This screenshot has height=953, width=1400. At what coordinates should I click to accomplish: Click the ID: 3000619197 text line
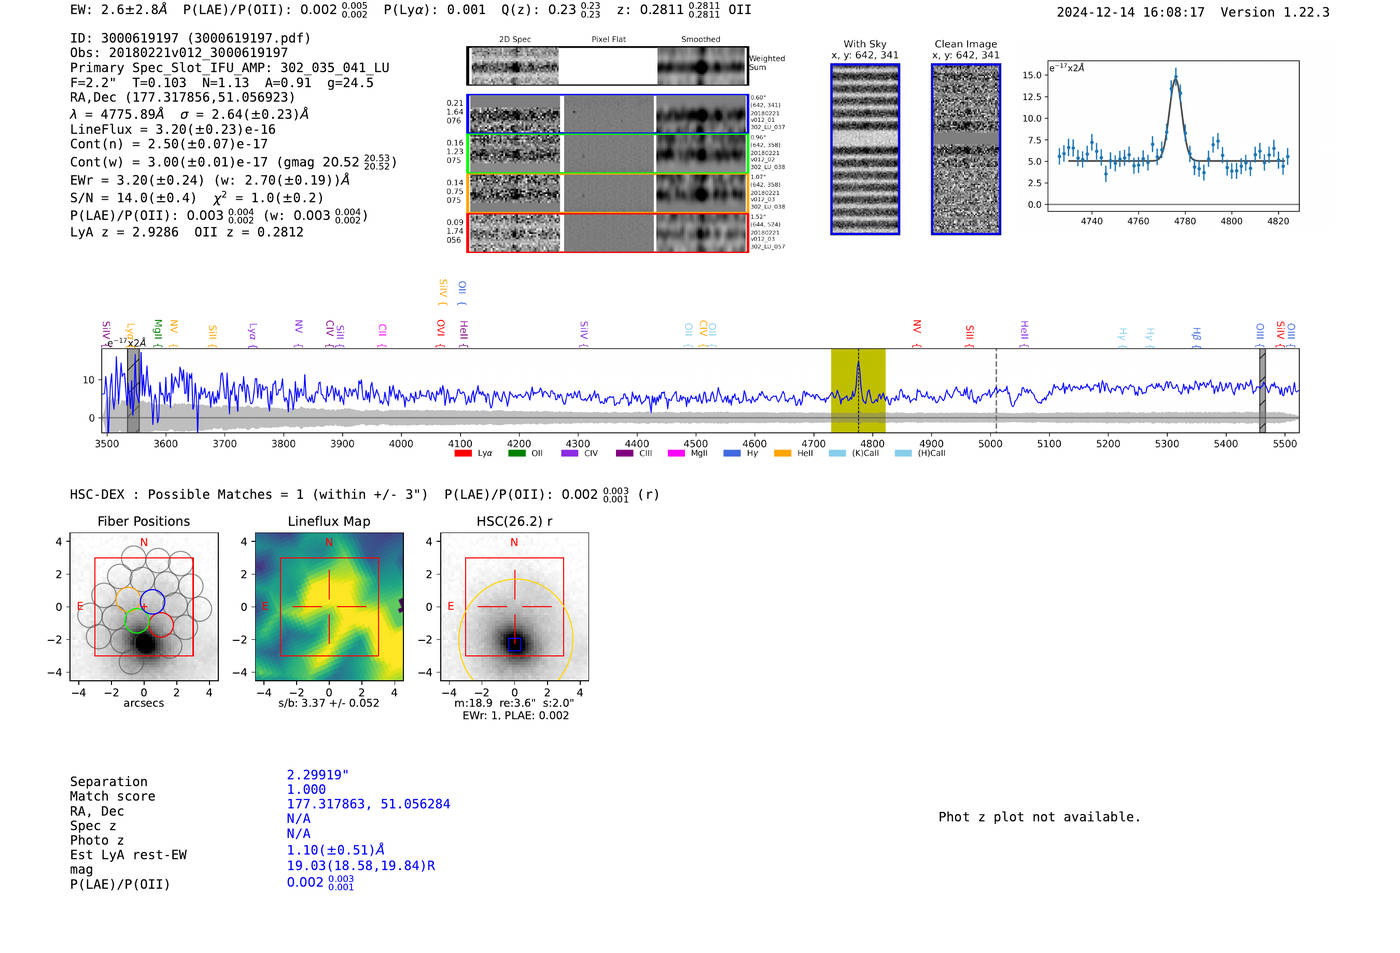coord(190,38)
